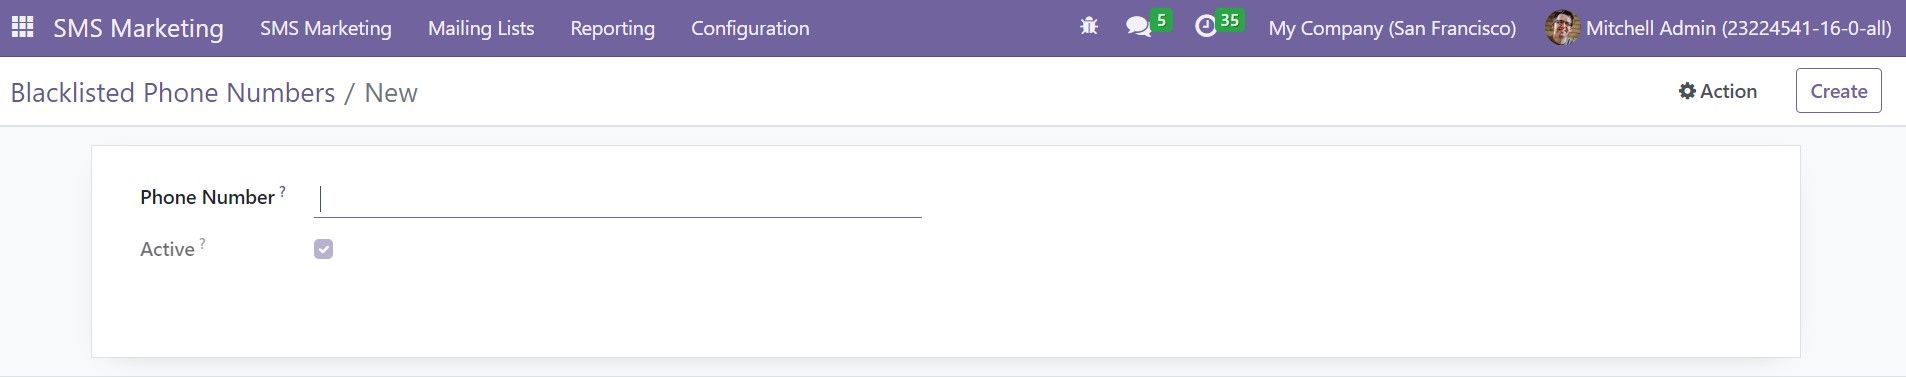This screenshot has height=377, width=1906.
Task: Open the Mailing Lists menu
Action: [x=481, y=28]
